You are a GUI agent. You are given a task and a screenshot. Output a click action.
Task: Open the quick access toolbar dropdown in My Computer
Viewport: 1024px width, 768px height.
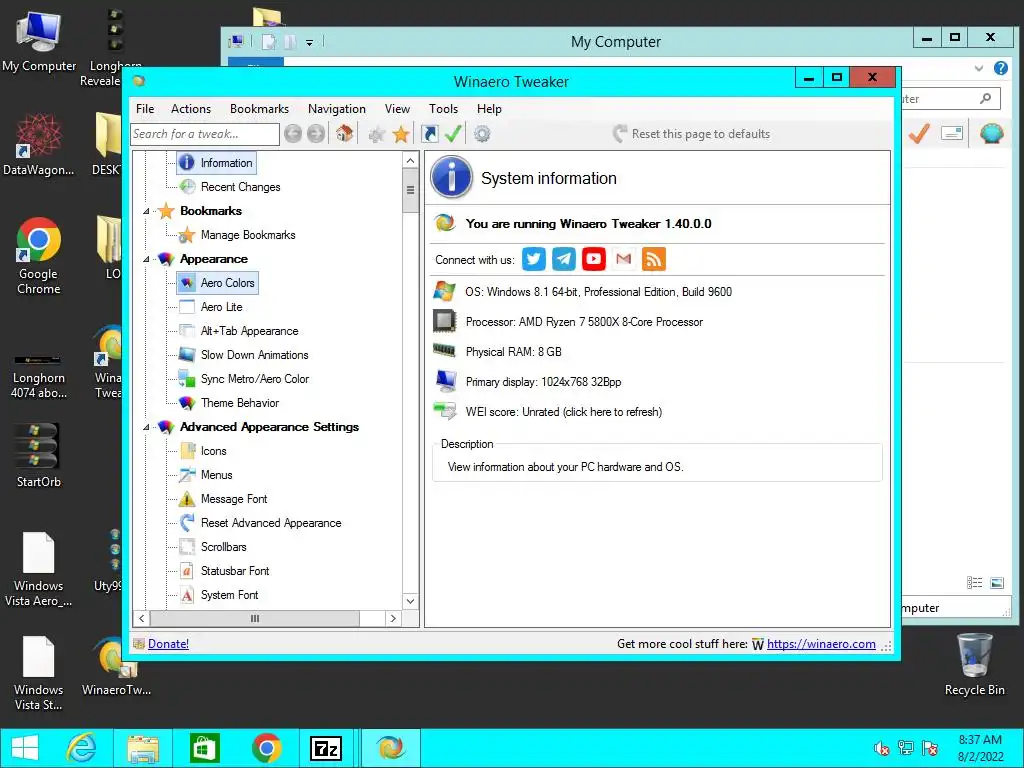point(310,42)
